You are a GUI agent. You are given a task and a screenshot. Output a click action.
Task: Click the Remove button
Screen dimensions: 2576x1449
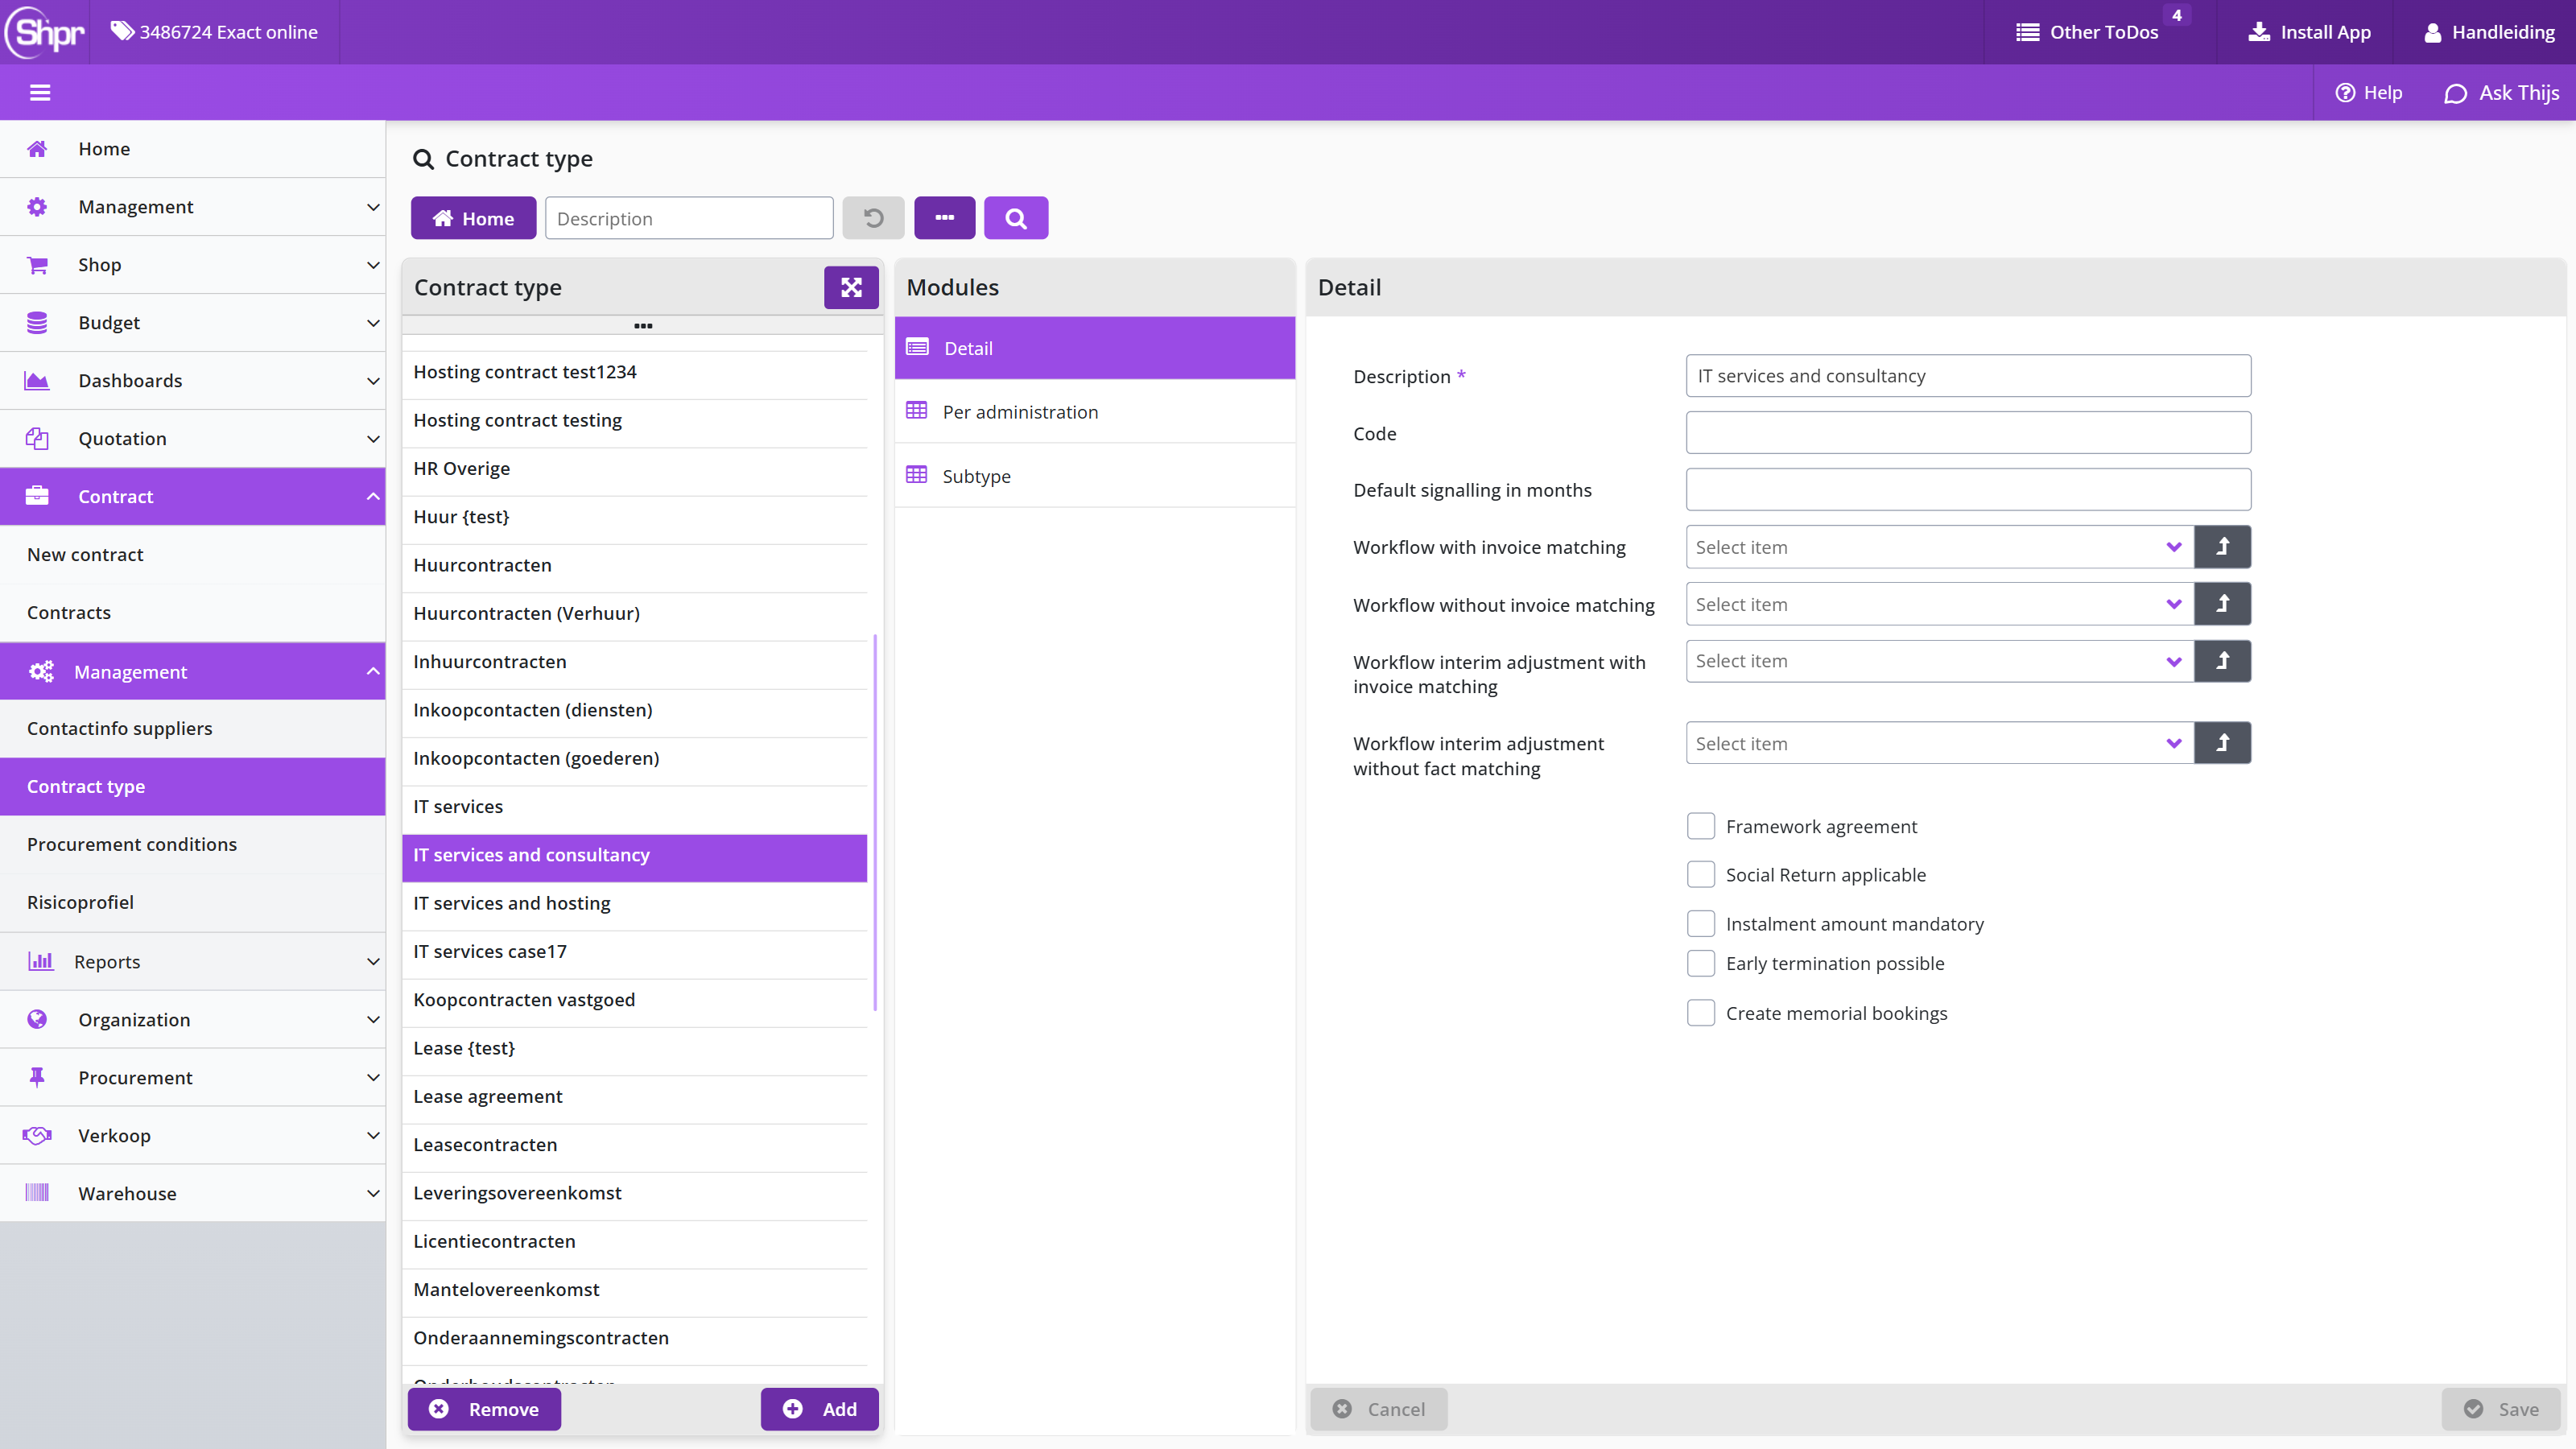pos(484,1409)
